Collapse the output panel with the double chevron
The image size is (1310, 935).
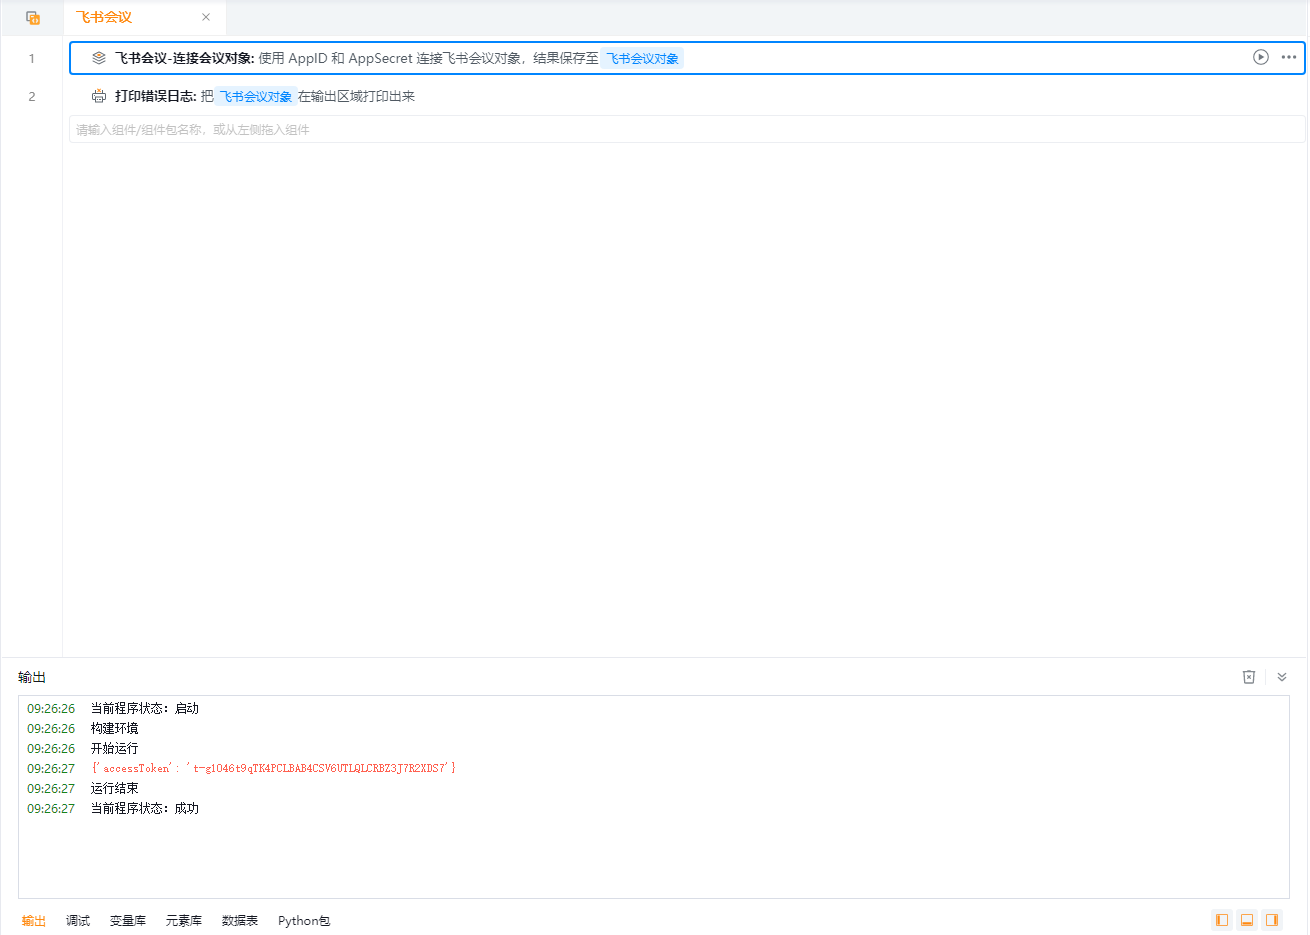pos(1282,677)
